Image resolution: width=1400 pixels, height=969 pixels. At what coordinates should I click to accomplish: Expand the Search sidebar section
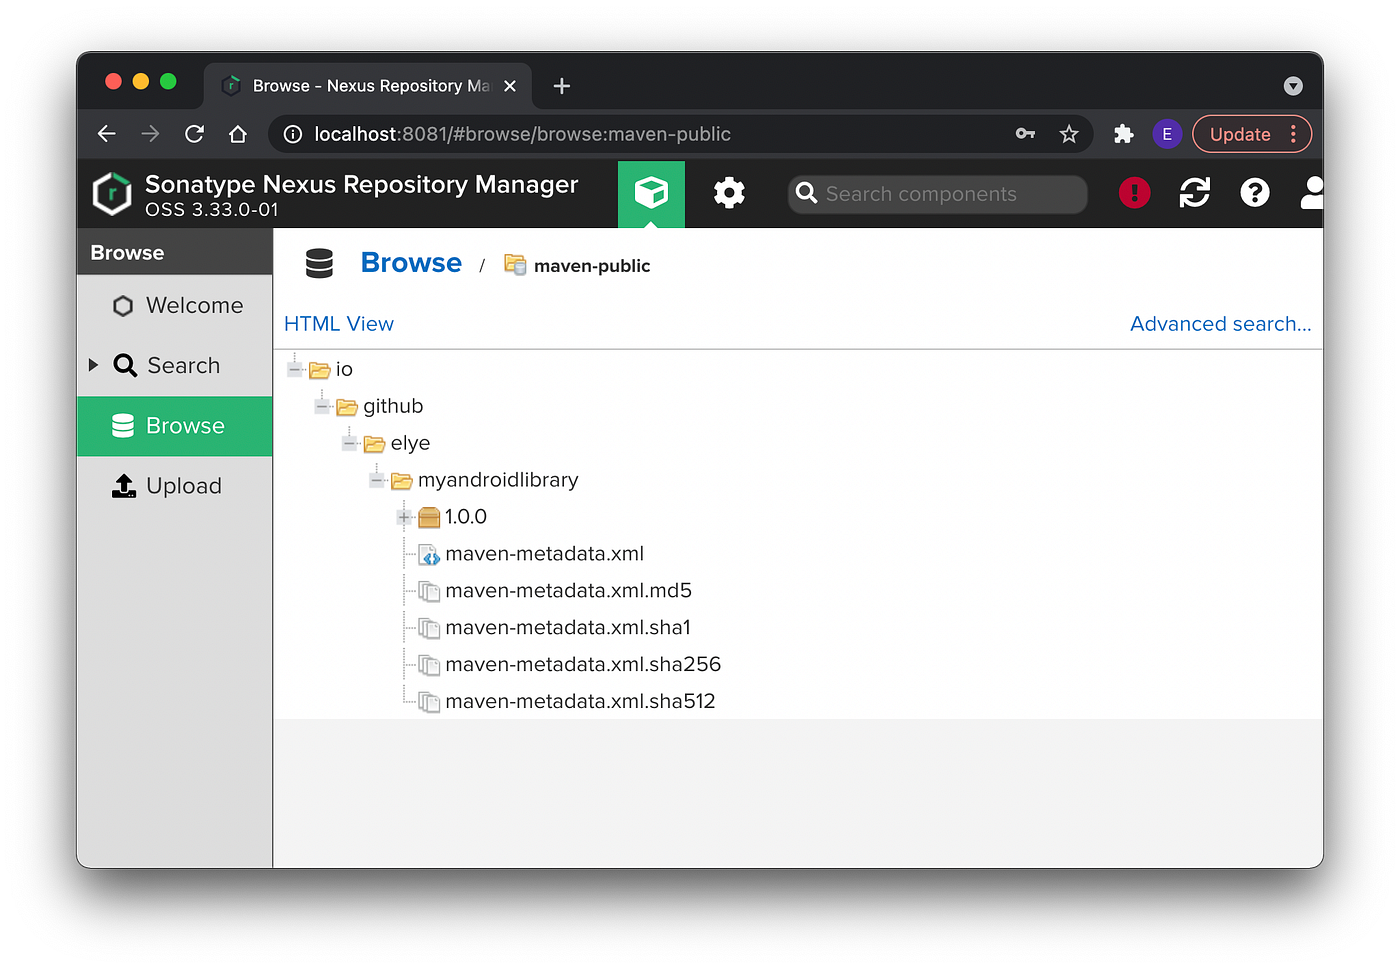(93, 365)
